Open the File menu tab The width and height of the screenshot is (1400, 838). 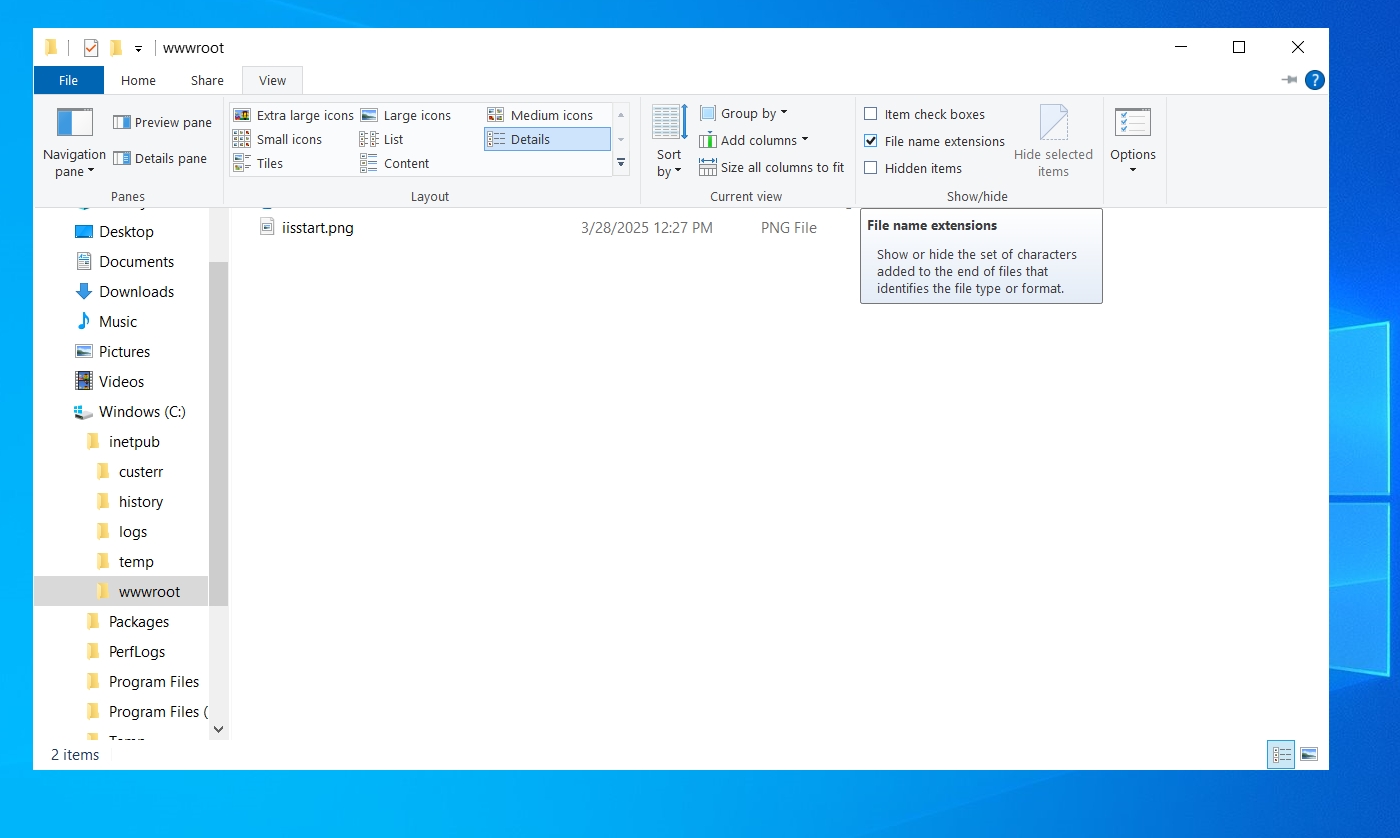(68, 80)
